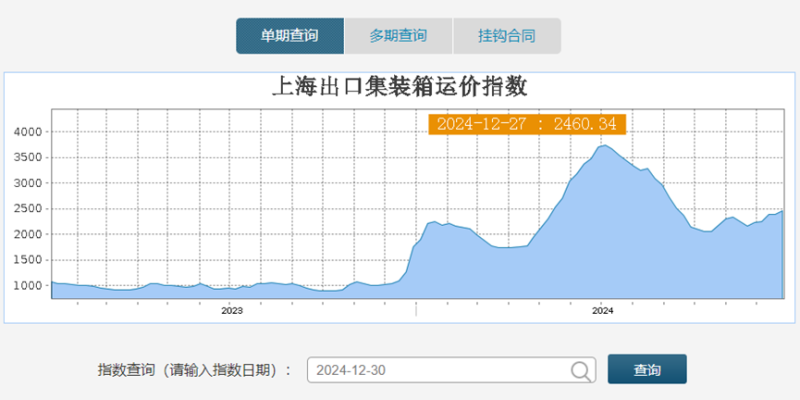The height and width of the screenshot is (400, 800).
Task: Select the 挂钩合同 tab
Action: 506,36
